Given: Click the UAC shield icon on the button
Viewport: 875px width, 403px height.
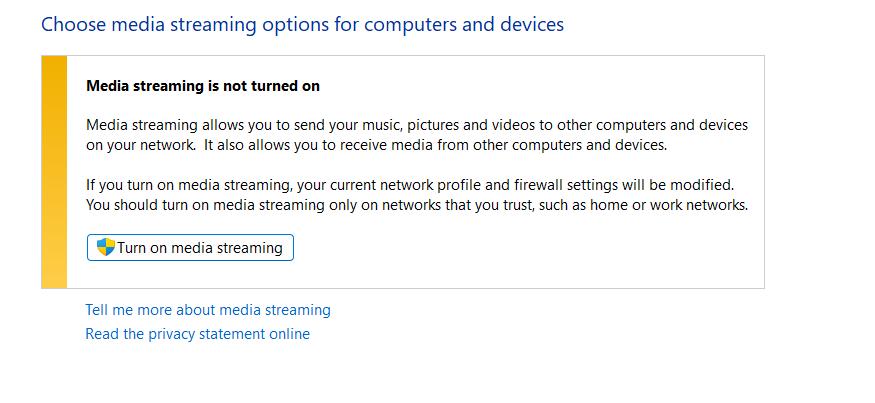Looking at the screenshot, I should (106, 247).
